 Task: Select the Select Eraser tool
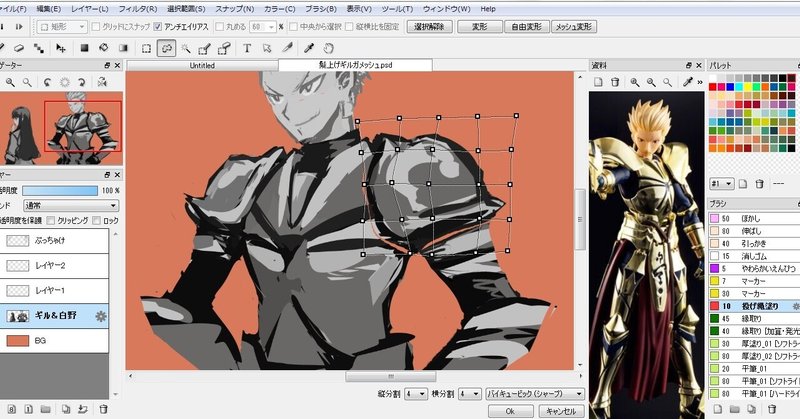click(224, 48)
